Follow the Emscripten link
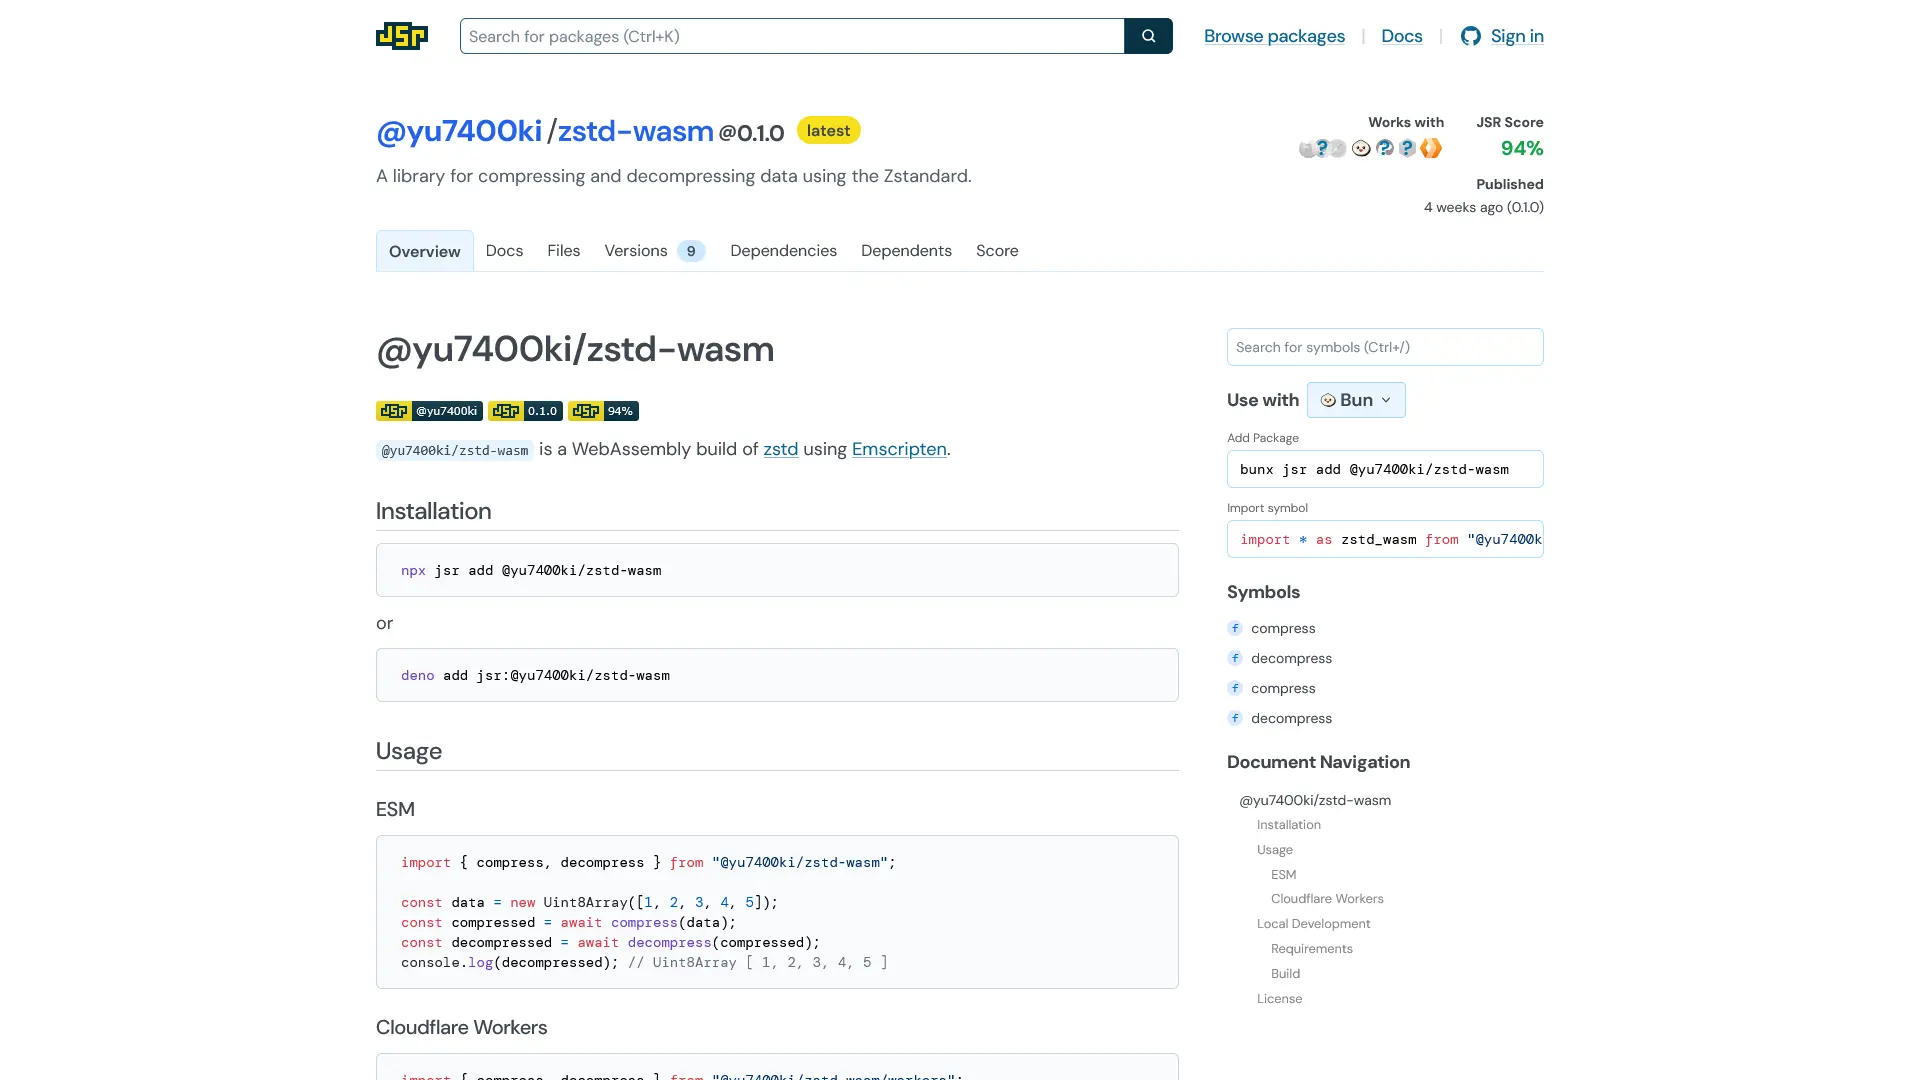Image resolution: width=1920 pixels, height=1080 pixels. click(x=898, y=449)
